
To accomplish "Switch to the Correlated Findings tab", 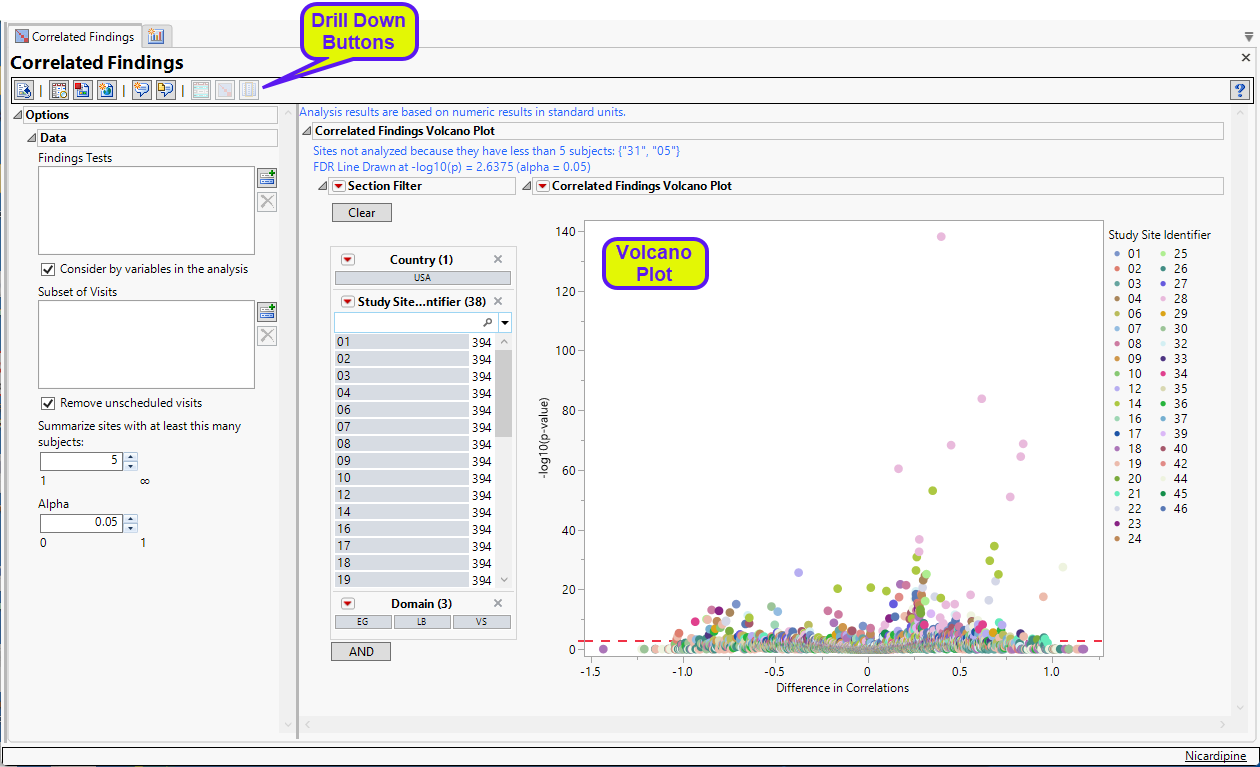I will 74,37.
